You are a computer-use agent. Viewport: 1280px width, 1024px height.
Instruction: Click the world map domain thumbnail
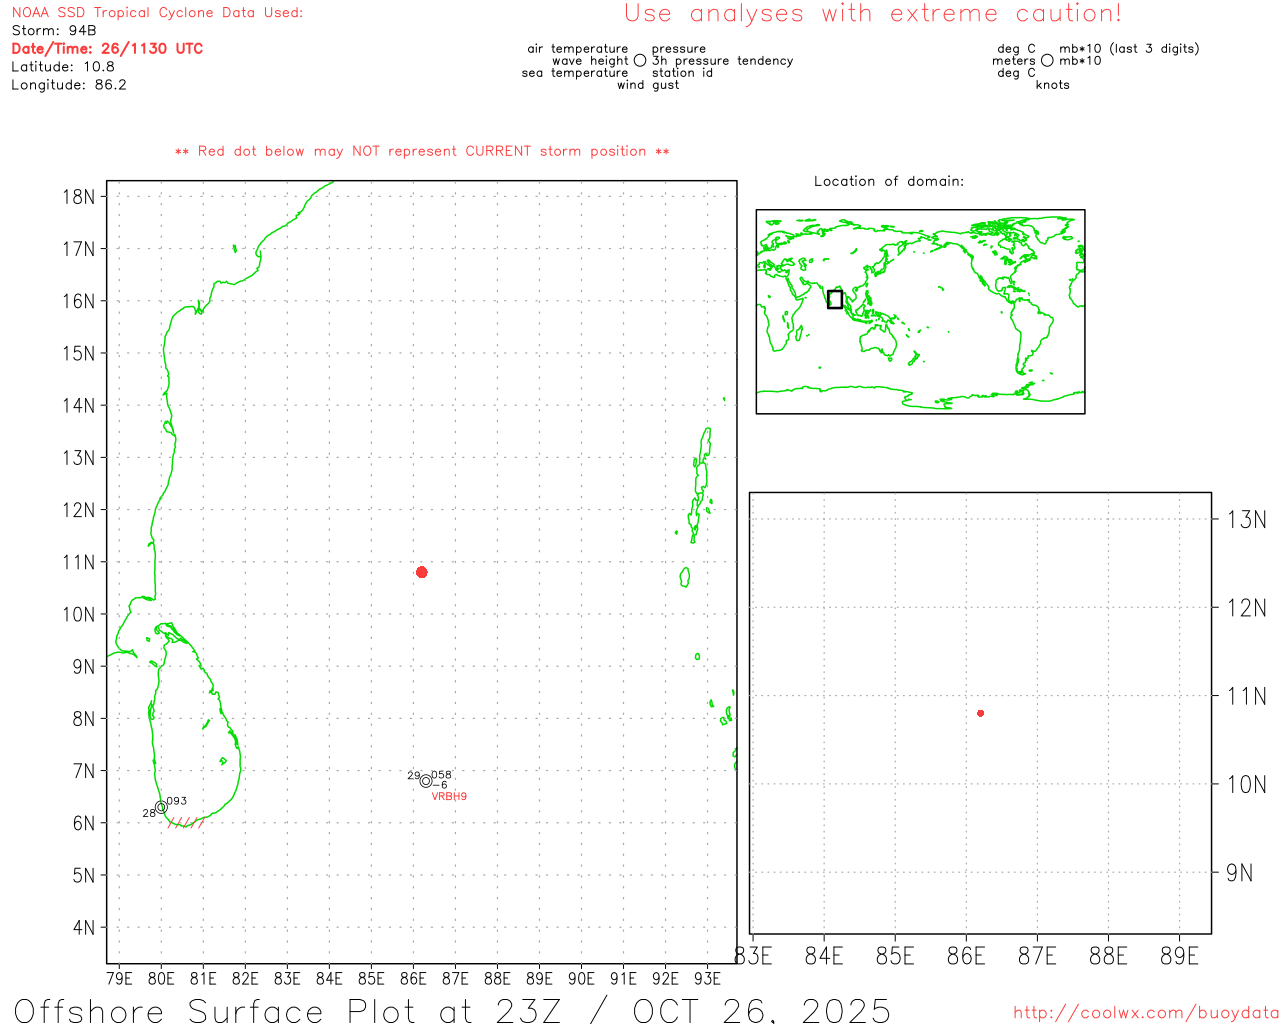tap(920, 311)
